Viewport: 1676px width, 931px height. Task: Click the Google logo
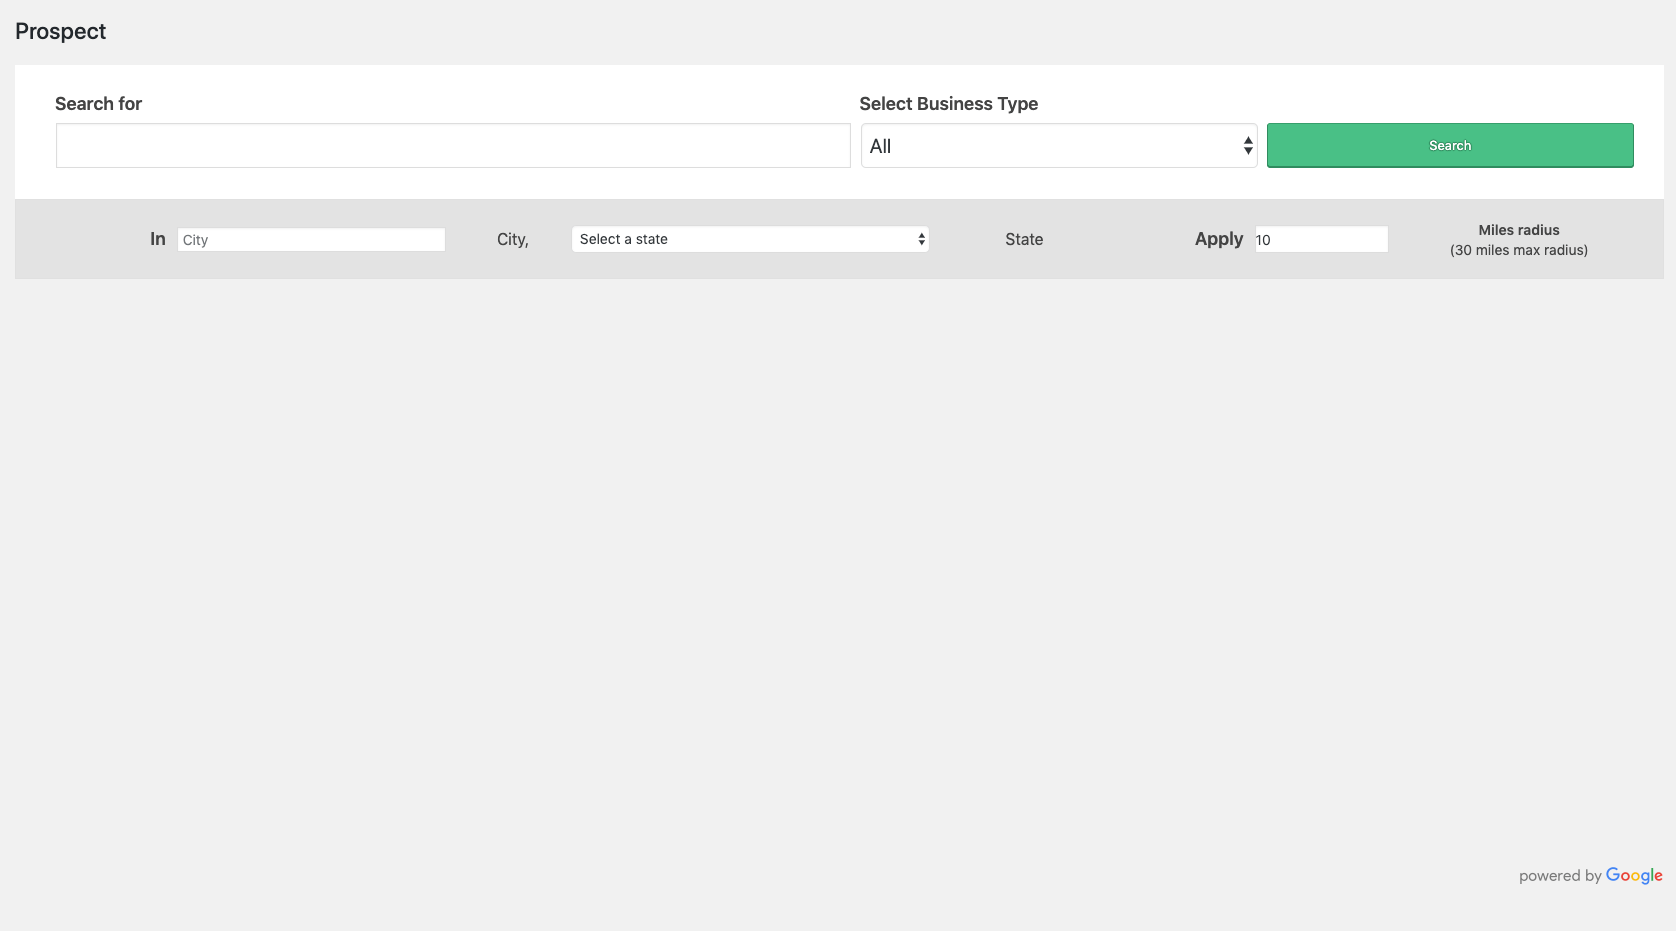click(x=1634, y=876)
